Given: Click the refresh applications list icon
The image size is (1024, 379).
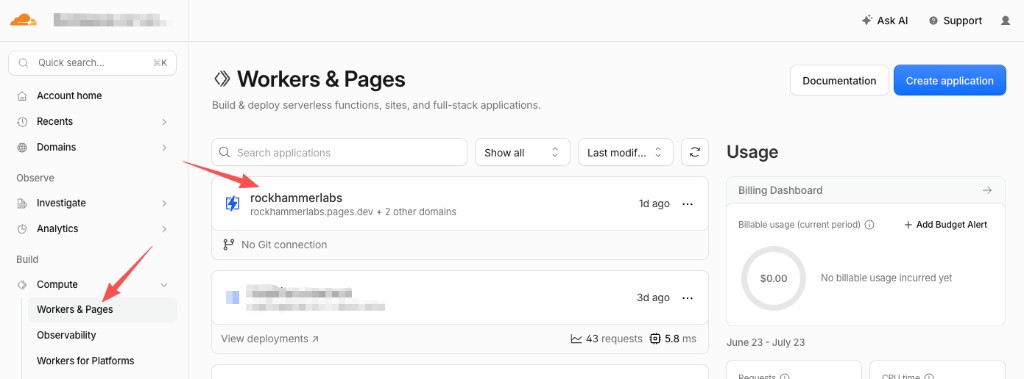Looking at the screenshot, I should pyautogui.click(x=695, y=152).
